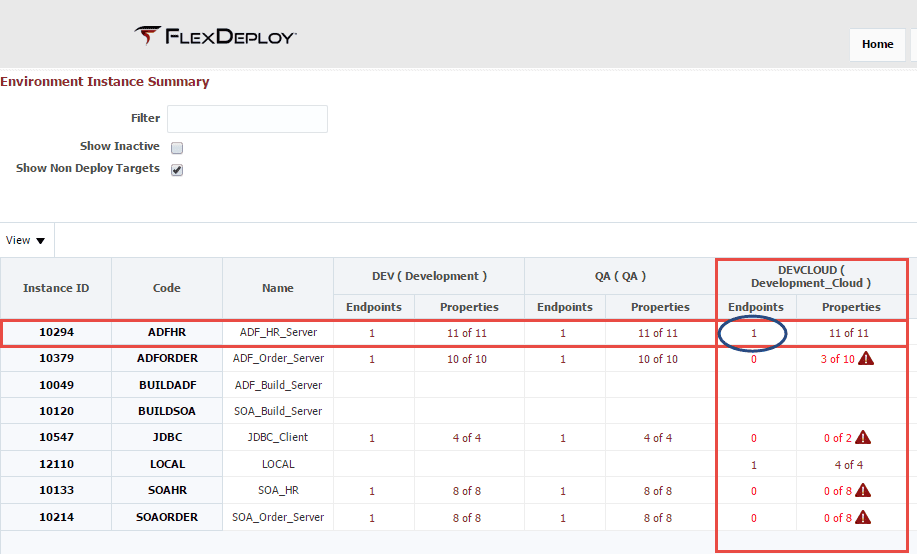Open ADFORDER DEVCLOUD properties 3 of 10

(837, 359)
